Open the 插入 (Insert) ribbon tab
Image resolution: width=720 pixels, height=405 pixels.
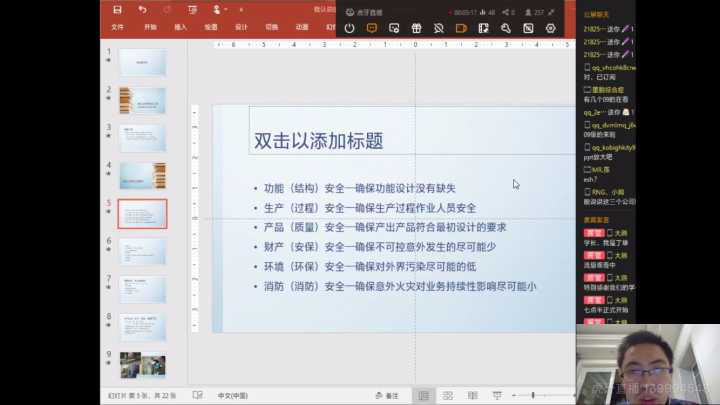click(x=180, y=27)
